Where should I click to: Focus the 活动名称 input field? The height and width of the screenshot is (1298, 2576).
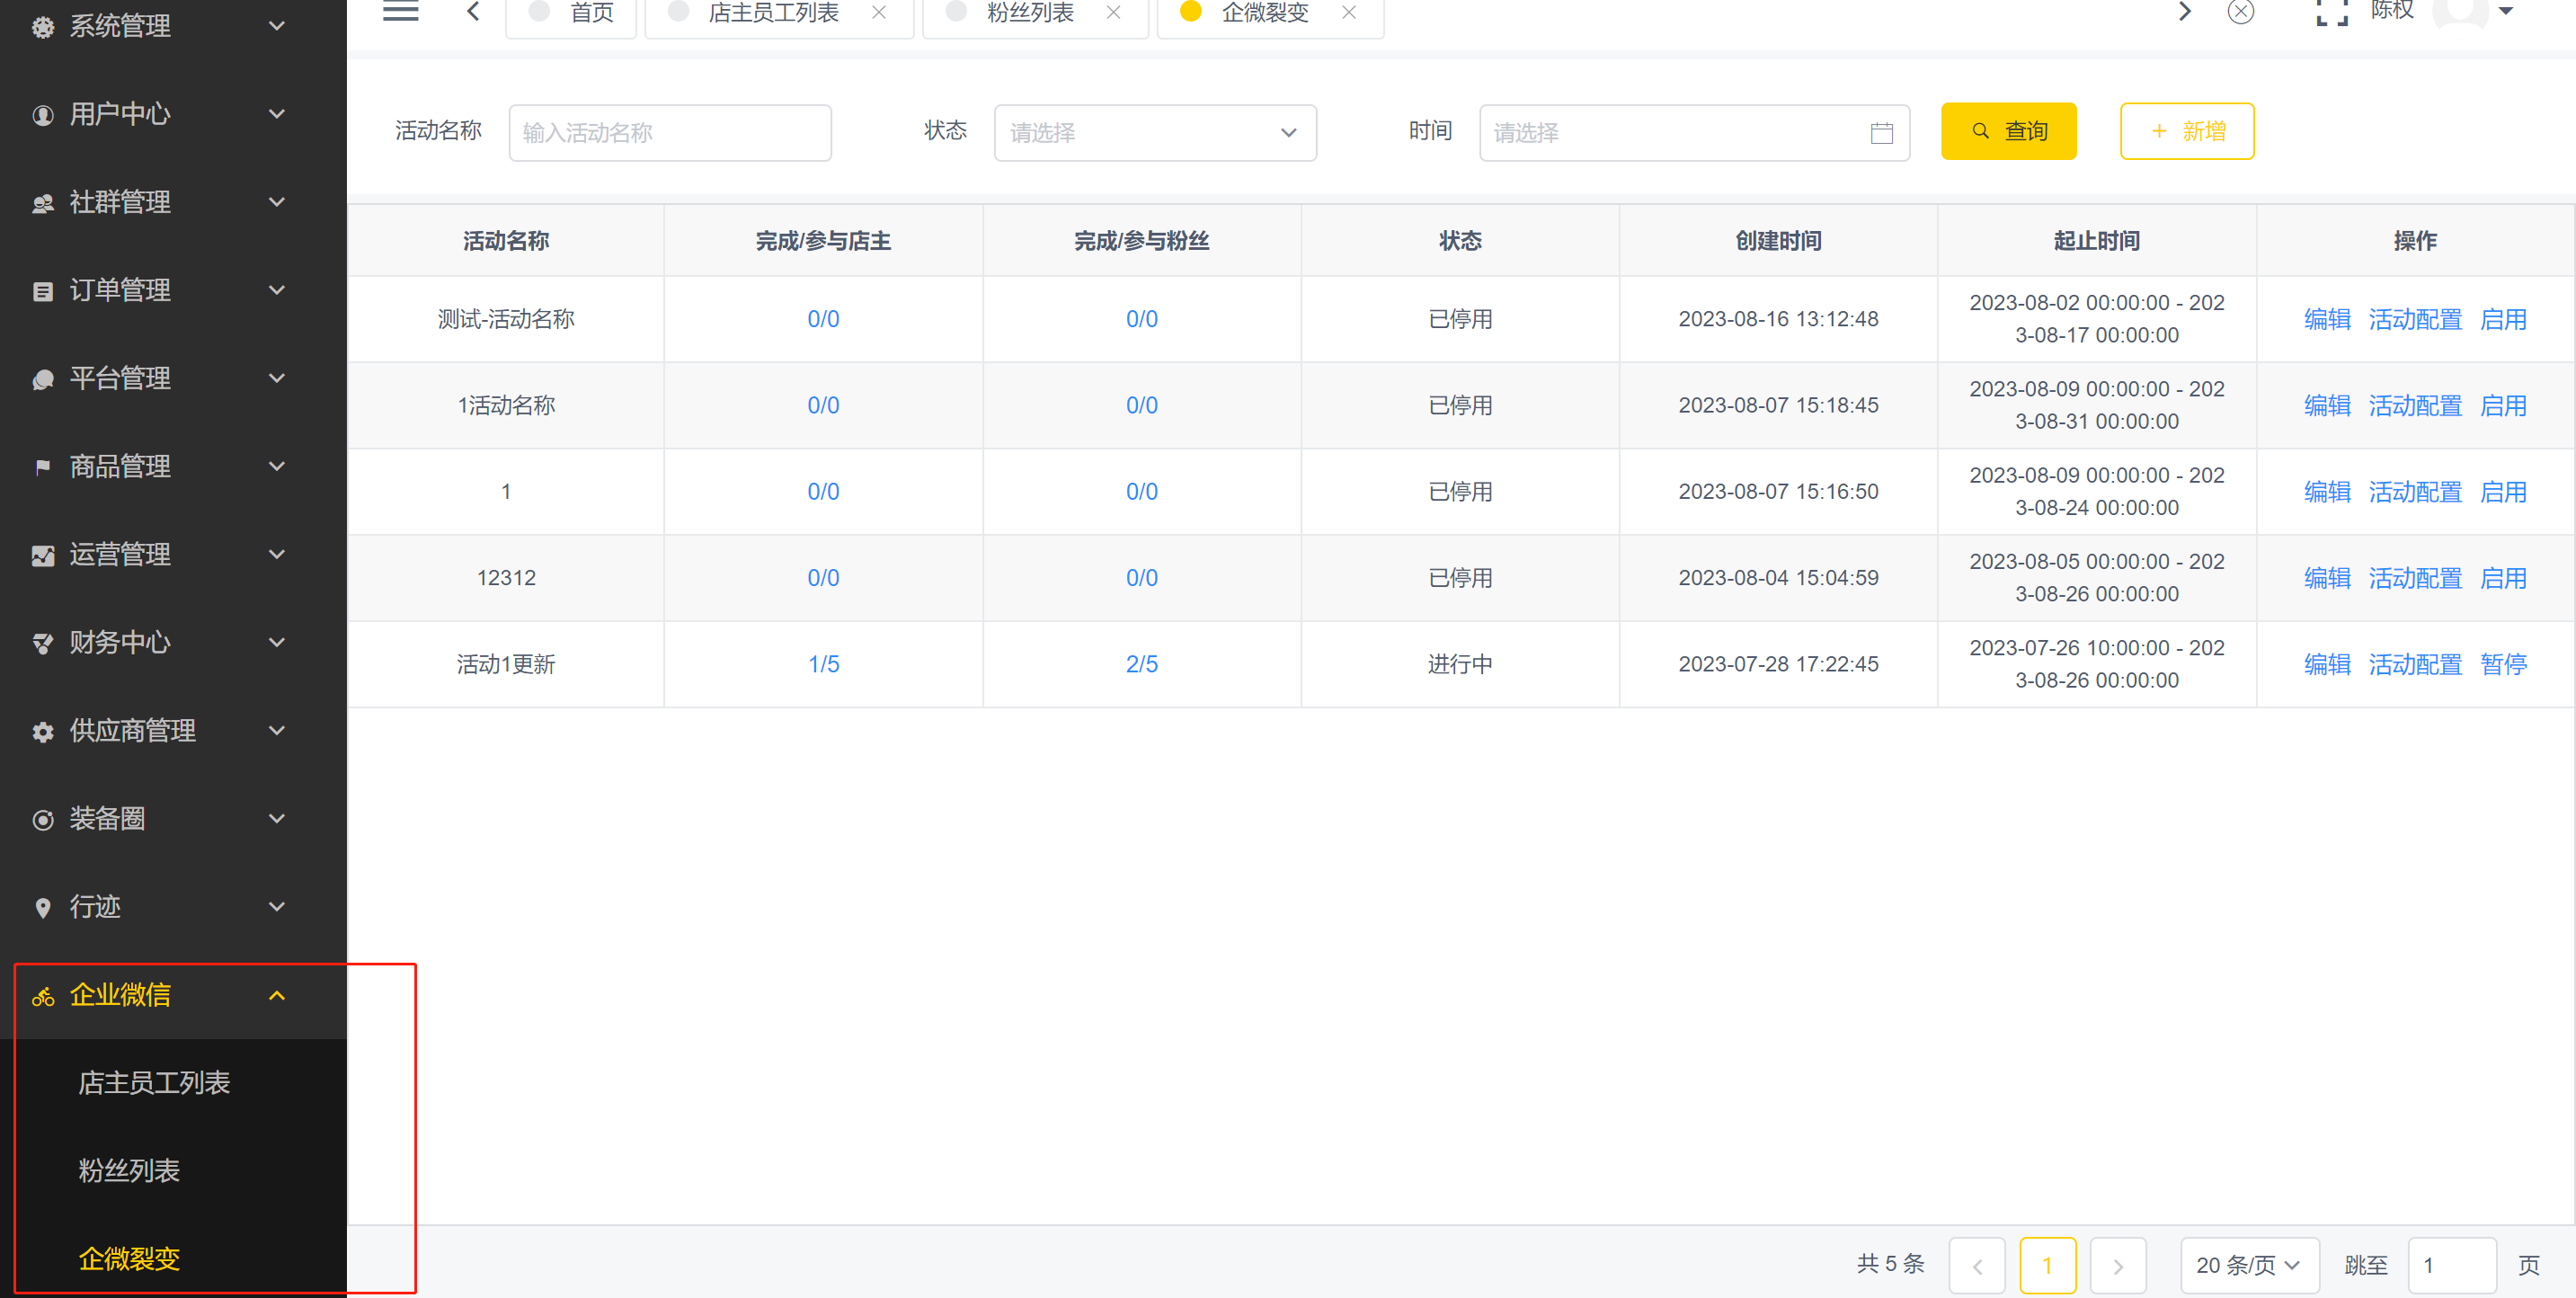670,132
